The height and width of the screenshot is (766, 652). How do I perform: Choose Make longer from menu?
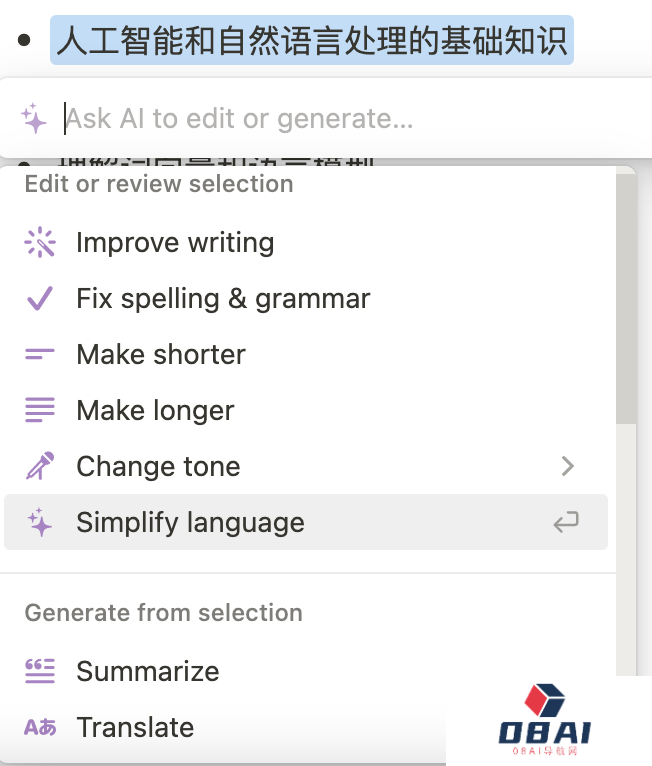click(x=155, y=411)
